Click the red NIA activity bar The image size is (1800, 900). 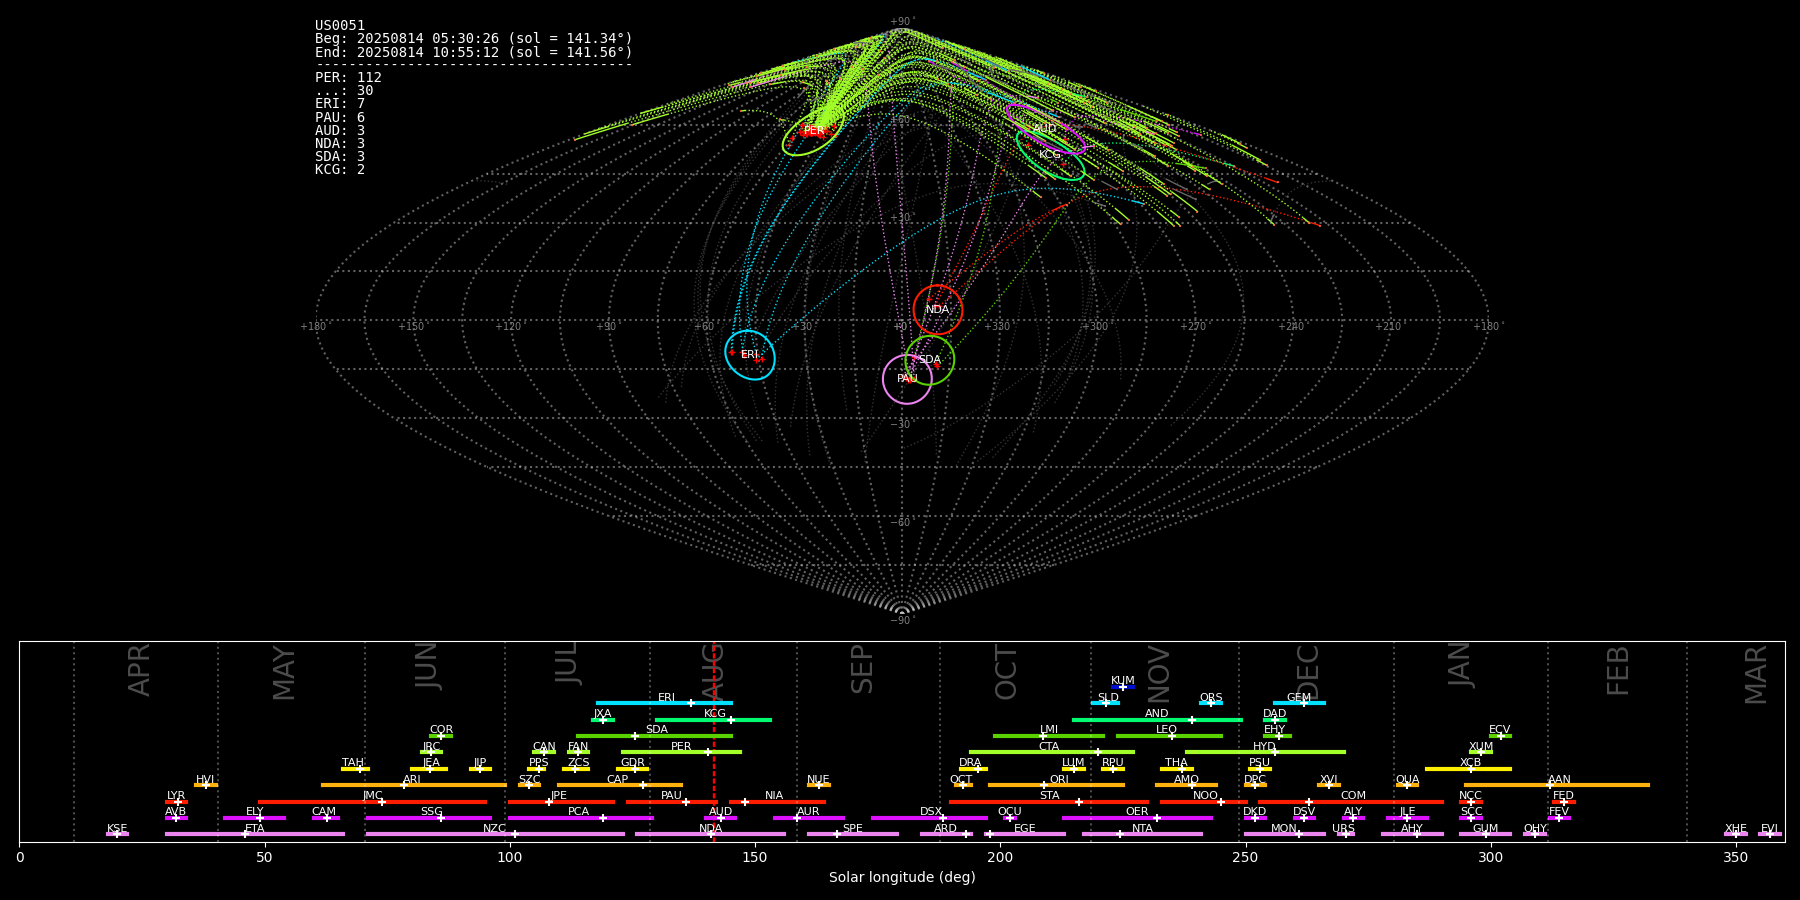pyautogui.click(x=777, y=802)
